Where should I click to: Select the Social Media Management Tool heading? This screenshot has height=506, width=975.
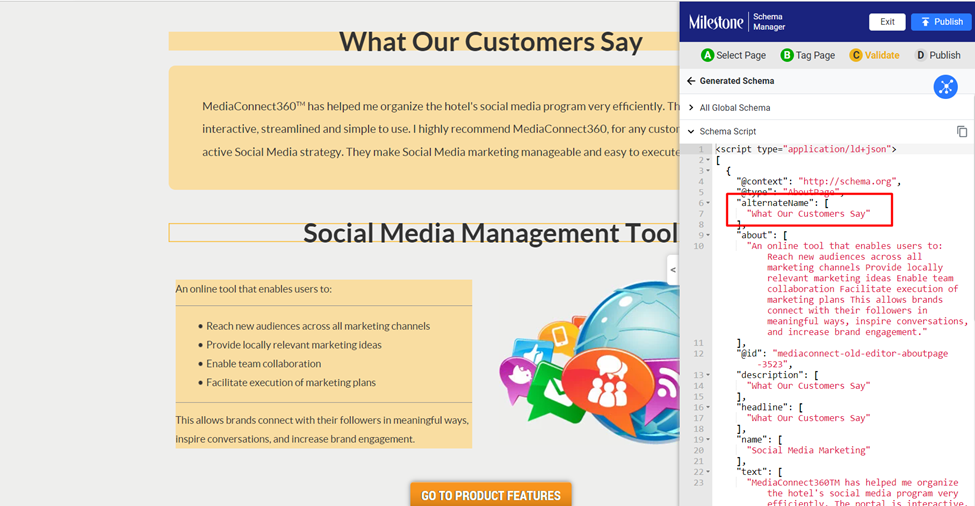[x=490, y=233]
